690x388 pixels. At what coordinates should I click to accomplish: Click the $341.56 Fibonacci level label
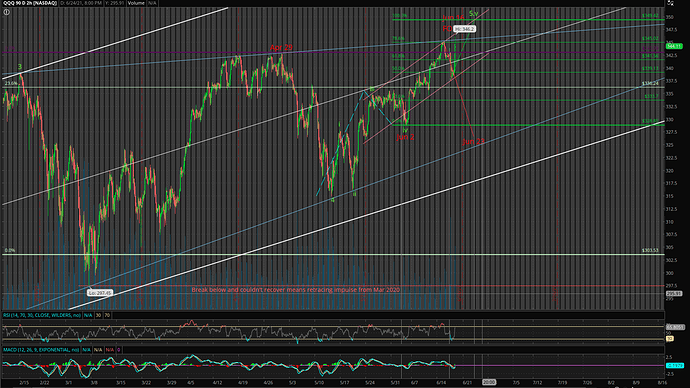point(650,56)
